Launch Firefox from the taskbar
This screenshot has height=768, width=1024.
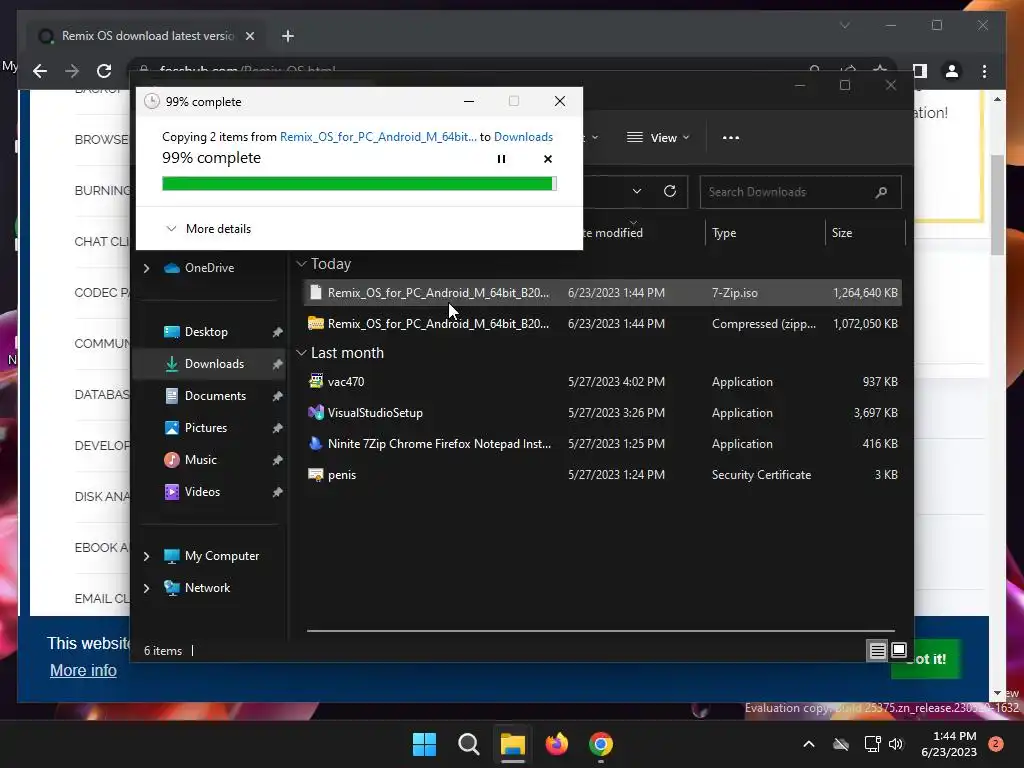[x=556, y=744]
